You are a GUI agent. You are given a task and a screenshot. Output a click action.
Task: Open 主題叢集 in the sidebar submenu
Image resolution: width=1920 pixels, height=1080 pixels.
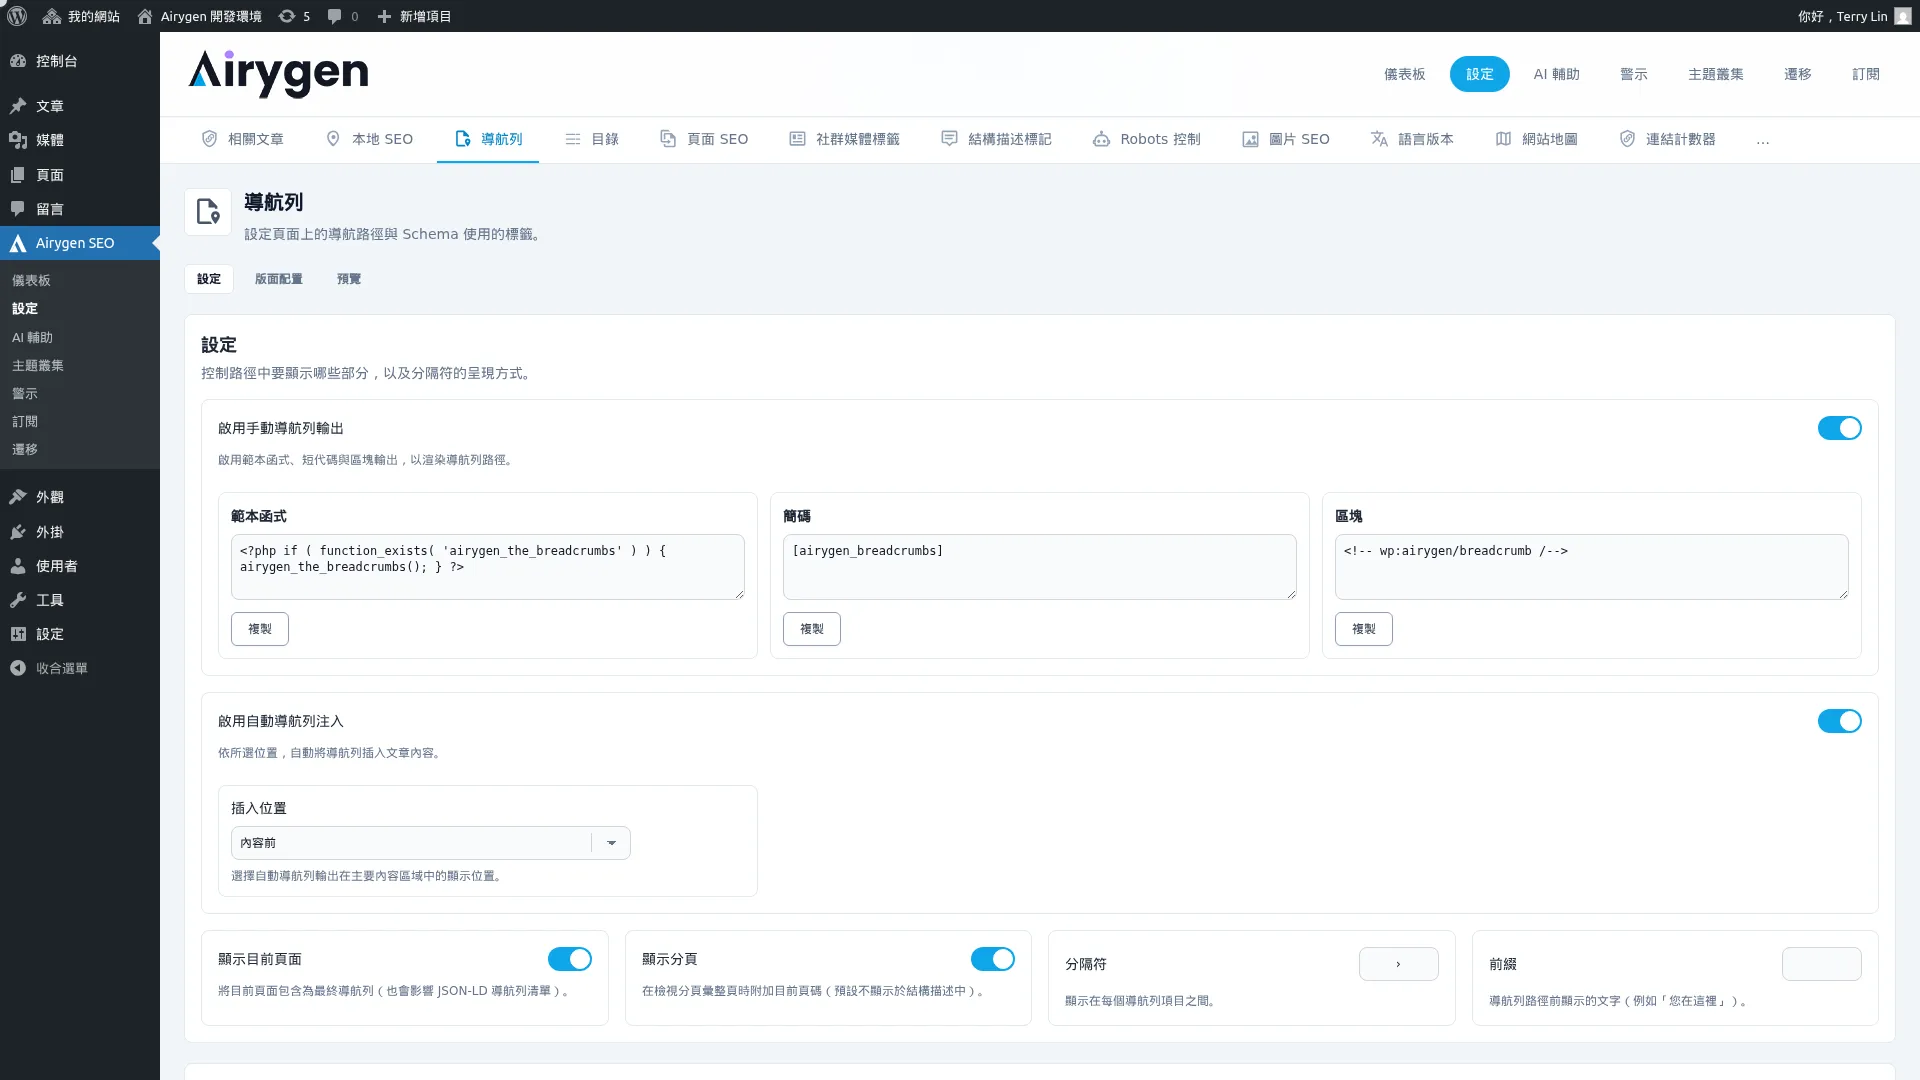click(x=38, y=366)
